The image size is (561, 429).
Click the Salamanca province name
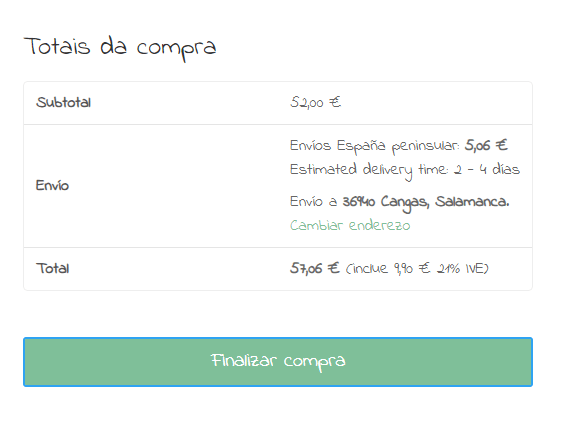click(472, 202)
